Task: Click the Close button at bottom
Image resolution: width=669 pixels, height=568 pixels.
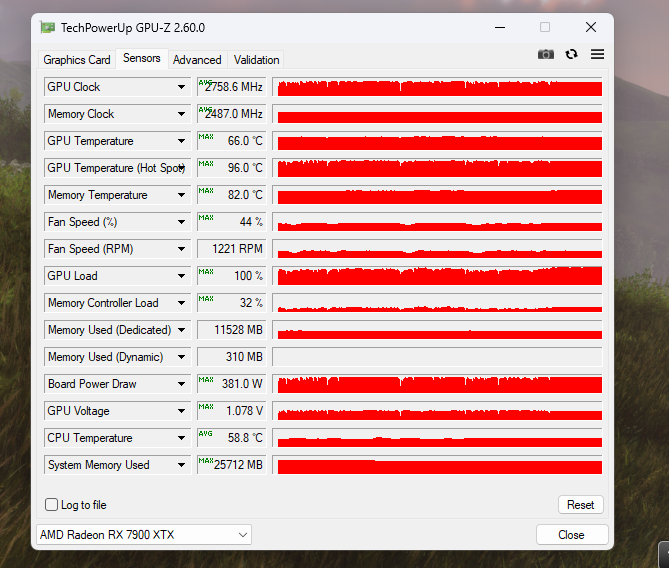Action: (572, 535)
